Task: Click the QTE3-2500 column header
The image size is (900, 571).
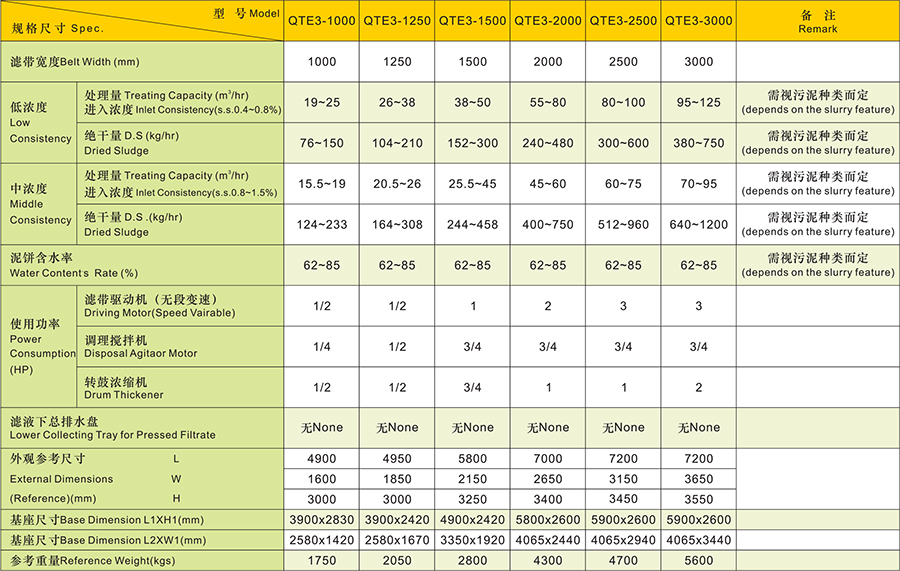Action: [x=622, y=20]
